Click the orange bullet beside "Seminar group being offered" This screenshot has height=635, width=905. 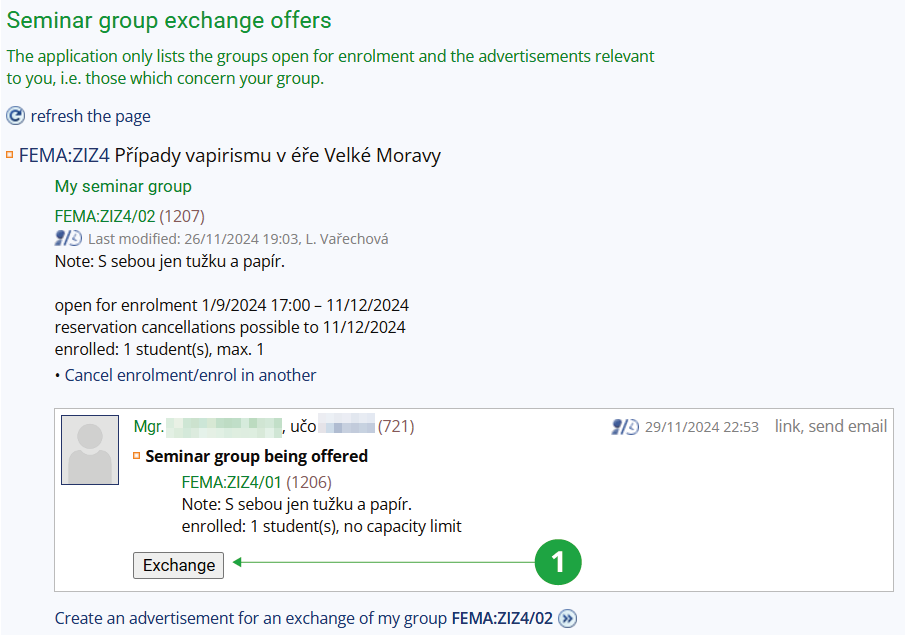point(137,456)
